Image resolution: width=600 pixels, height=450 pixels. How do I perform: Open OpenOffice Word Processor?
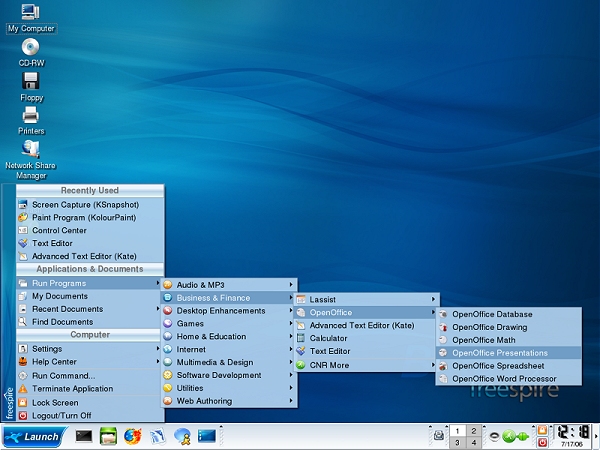(x=502, y=379)
